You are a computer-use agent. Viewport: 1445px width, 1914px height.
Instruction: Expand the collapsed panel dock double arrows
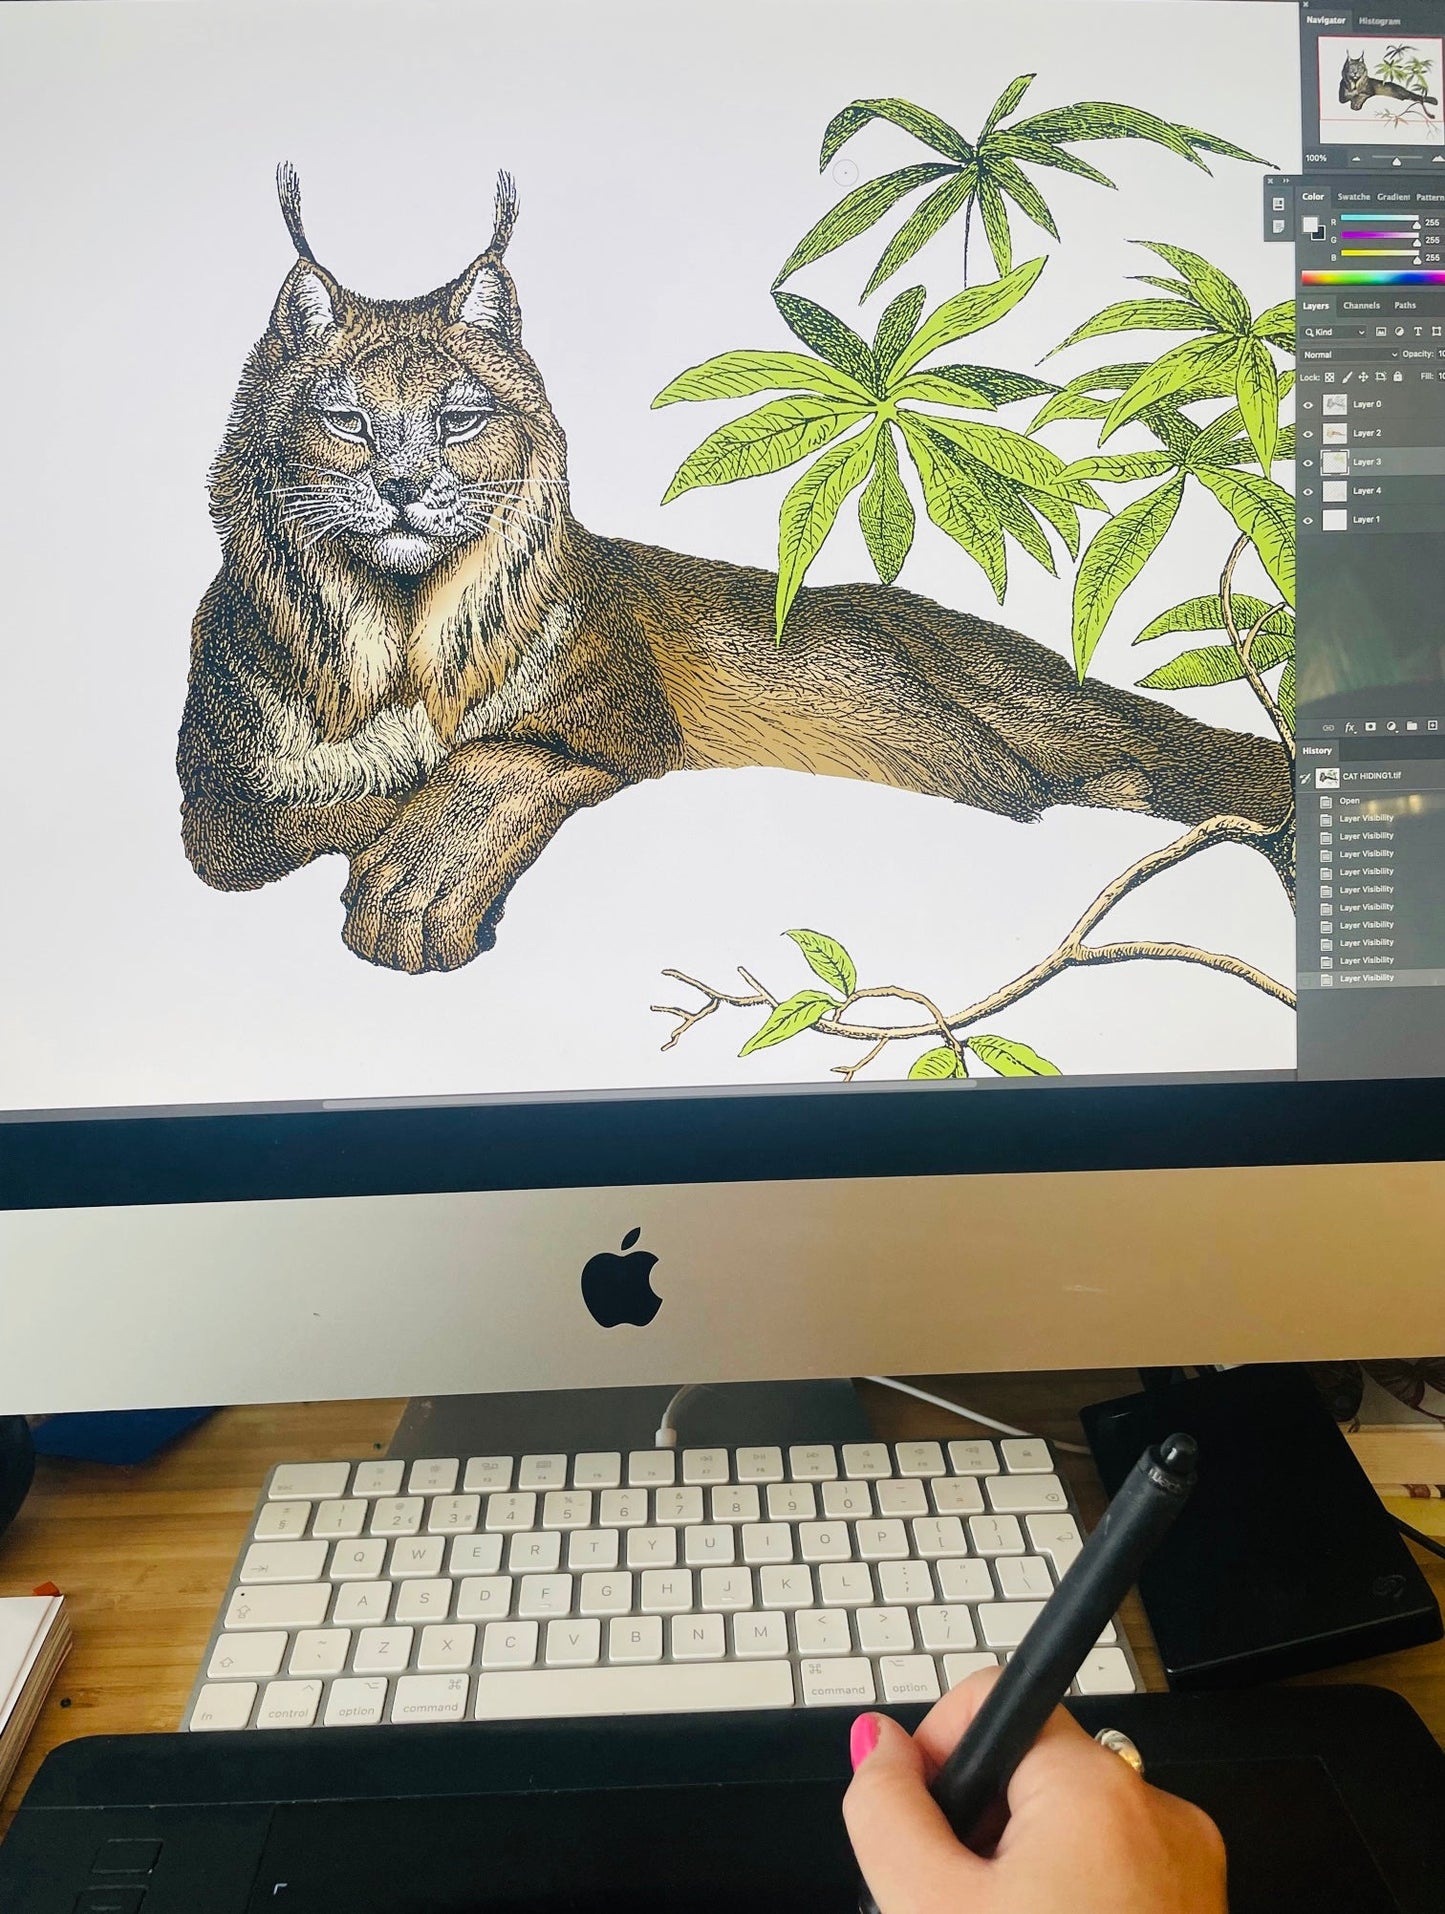click(x=1286, y=181)
